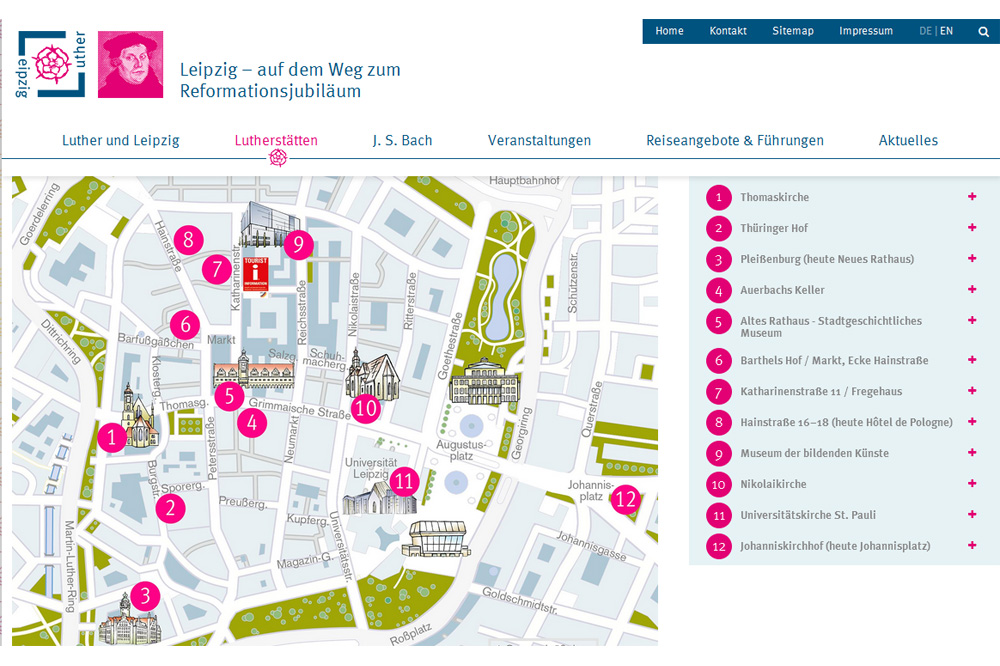Open the Impressum link
Image resolution: width=1000 pixels, height=666 pixels.
click(x=866, y=31)
